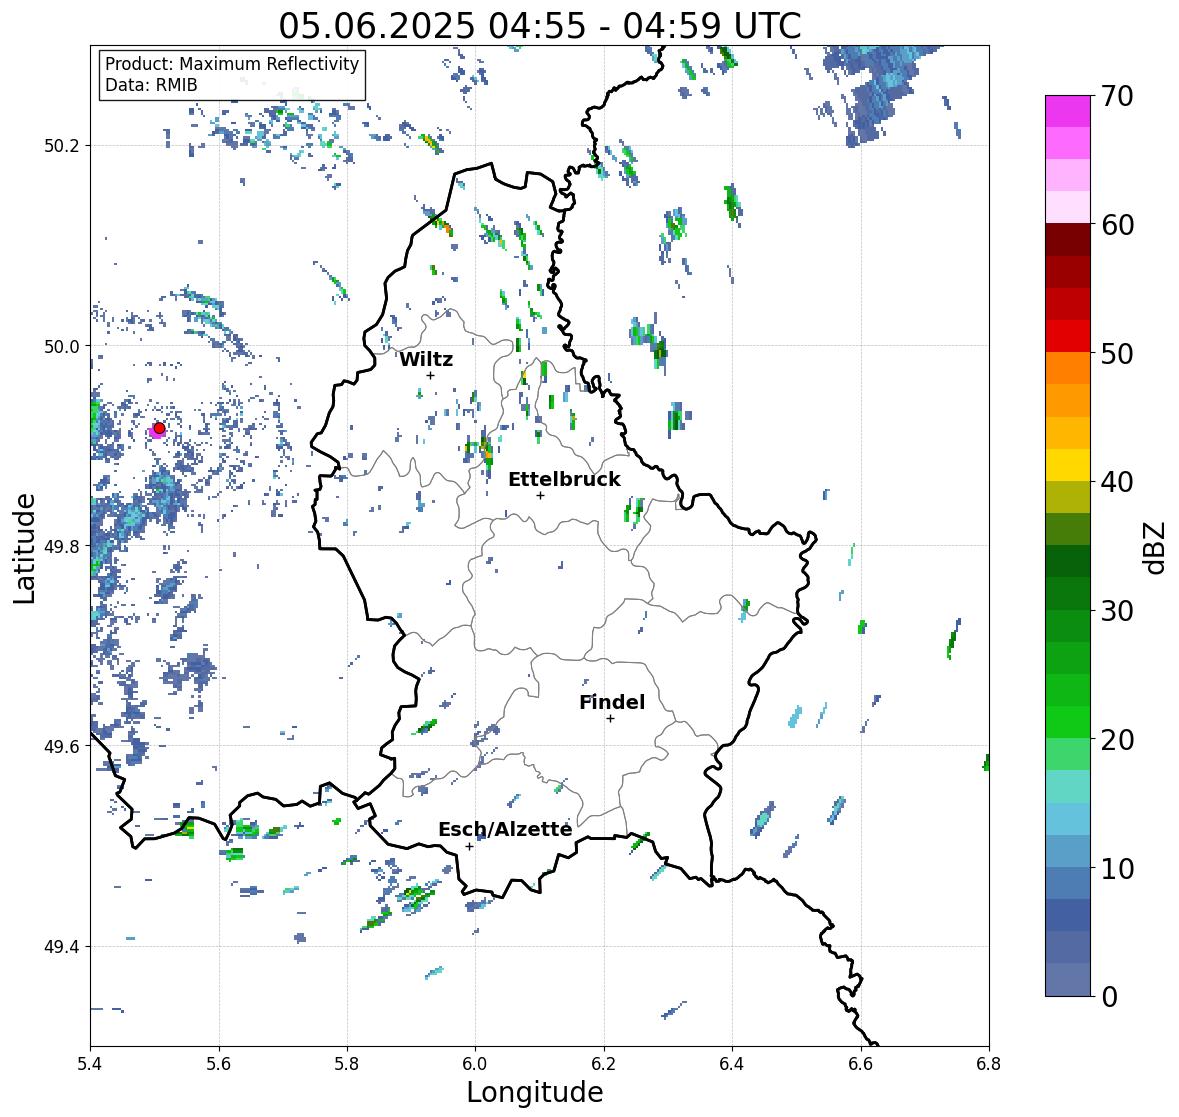Click the 6.0 longitude tick label
The height and width of the screenshot is (1117, 1179).
pyautogui.click(x=475, y=1064)
